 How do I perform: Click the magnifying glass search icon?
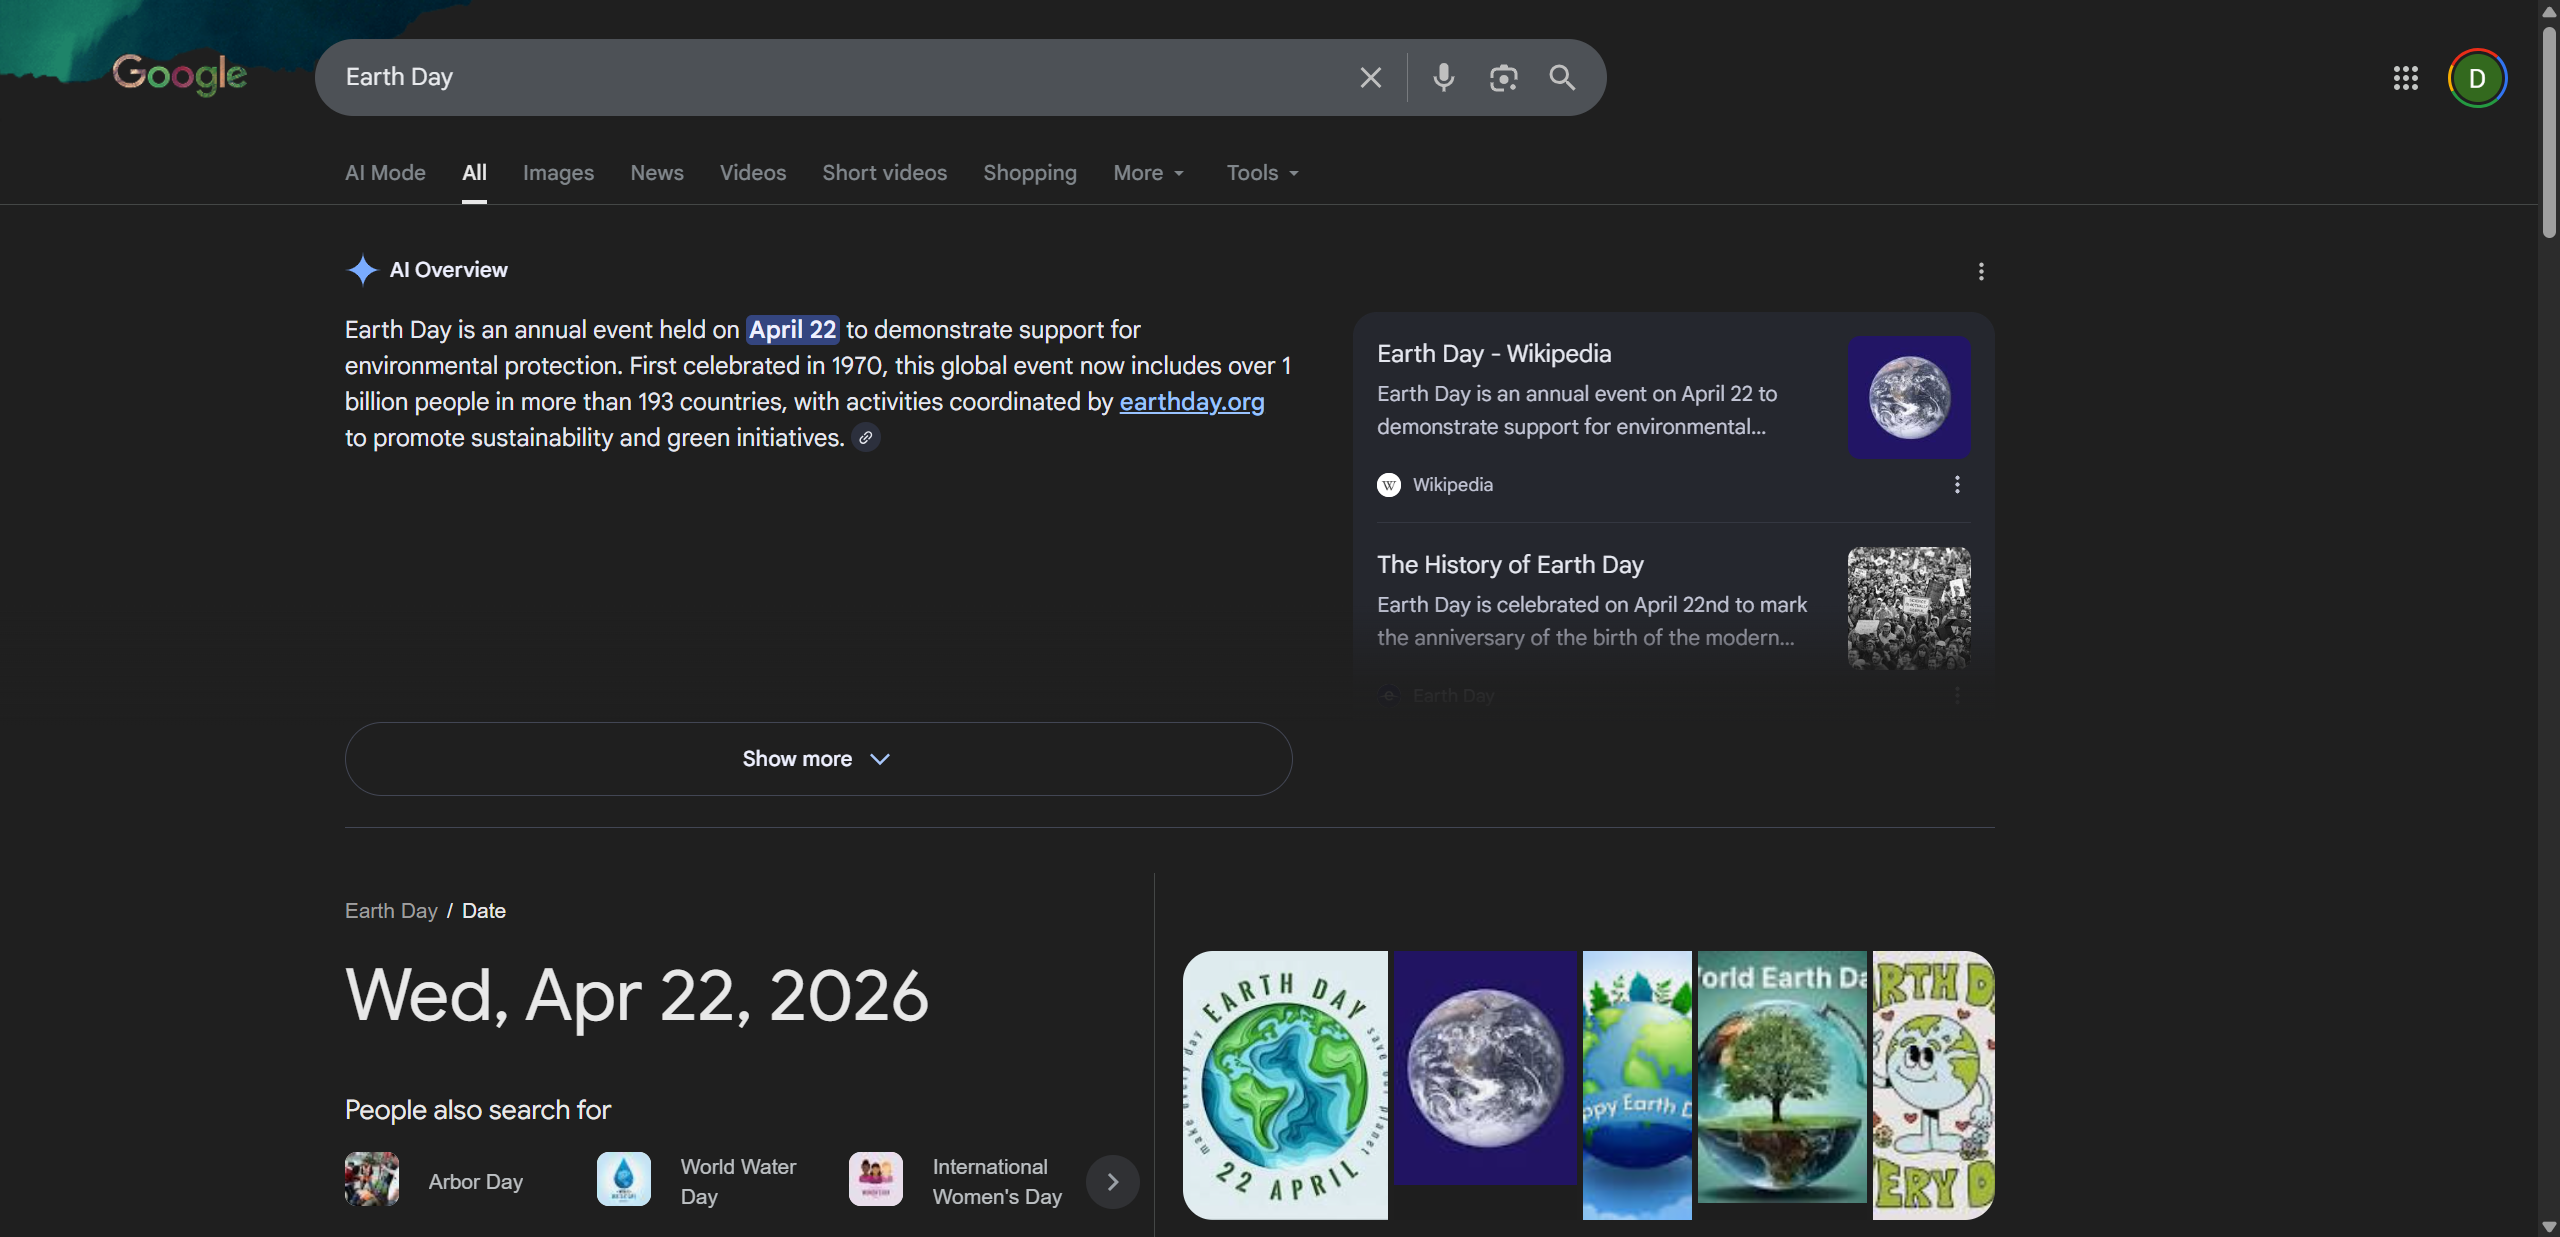(1562, 78)
